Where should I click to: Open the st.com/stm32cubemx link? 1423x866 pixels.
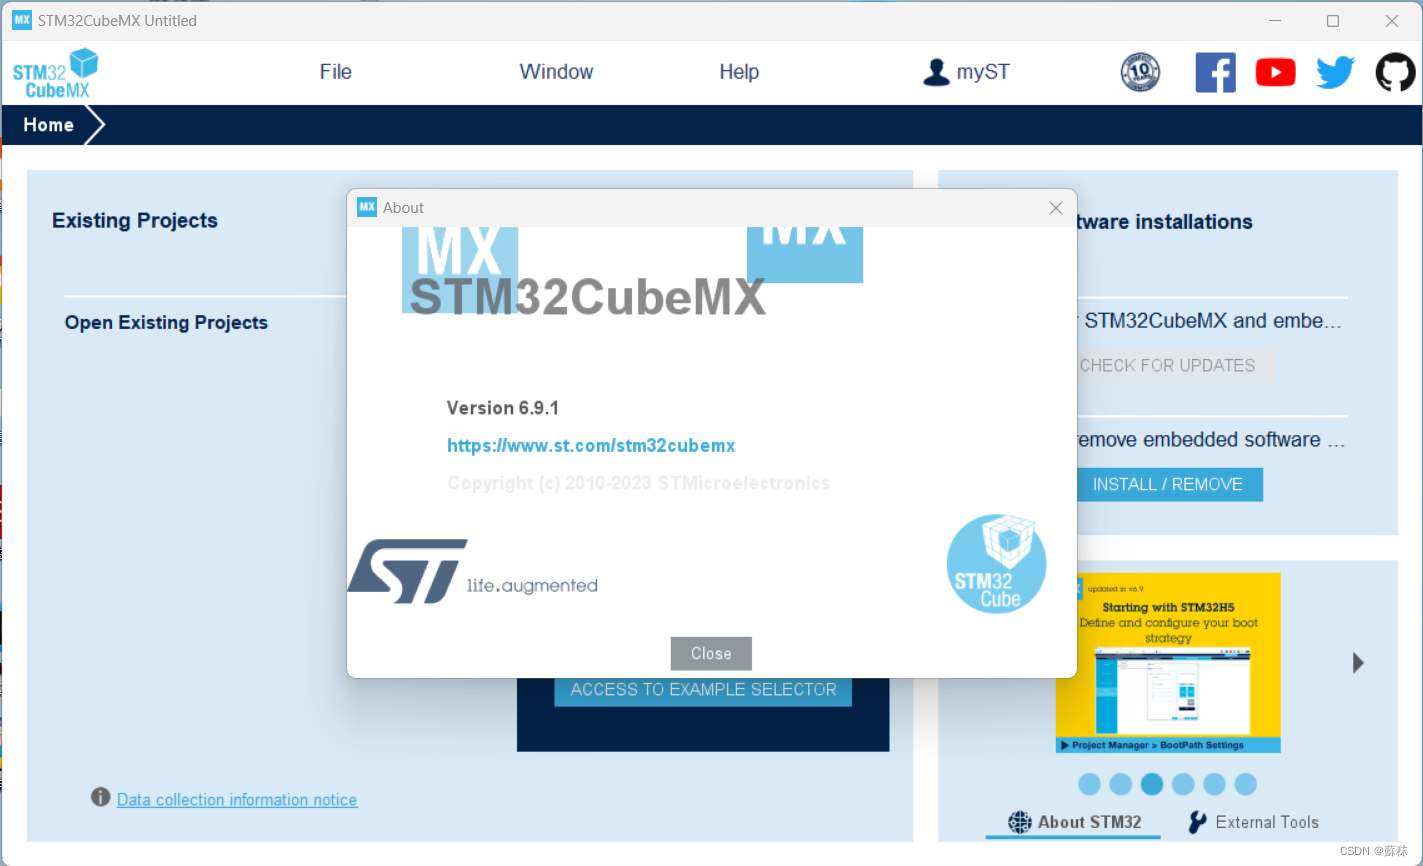tap(591, 446)
